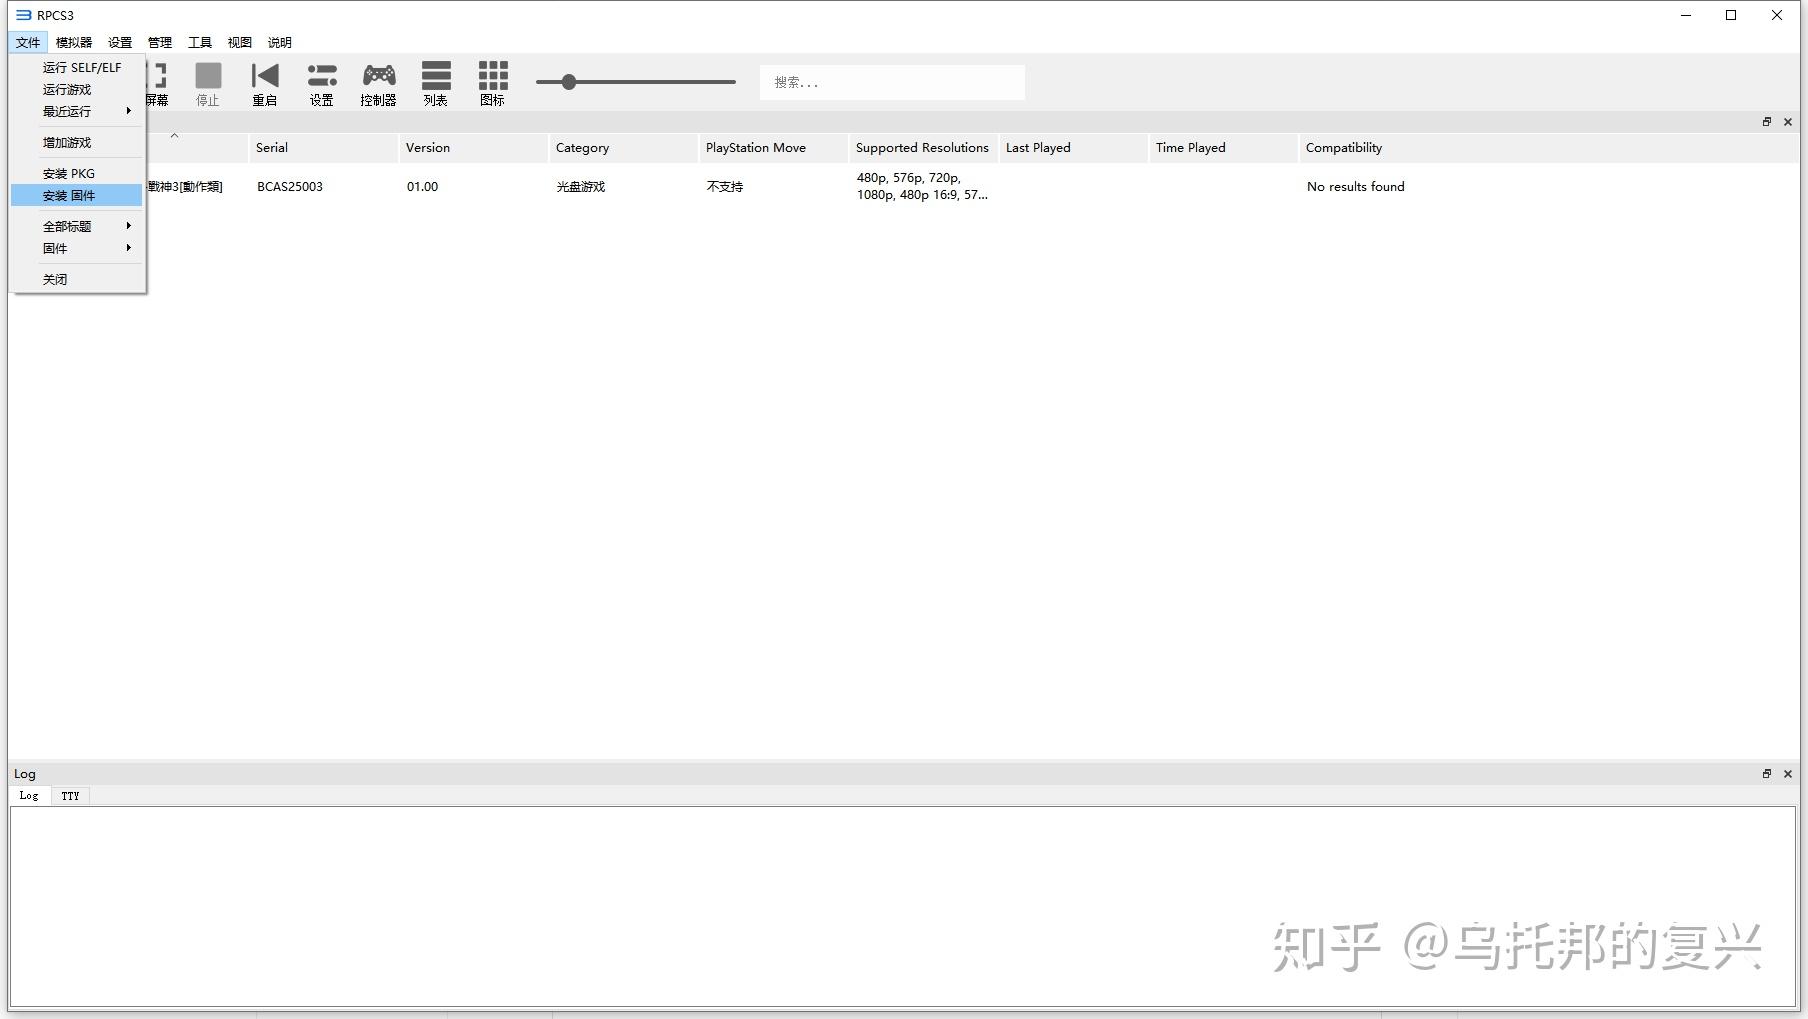Expand the 最近运行 submenu
The width and height of the screenshot is (1808, 1019).
pos(127,111)
